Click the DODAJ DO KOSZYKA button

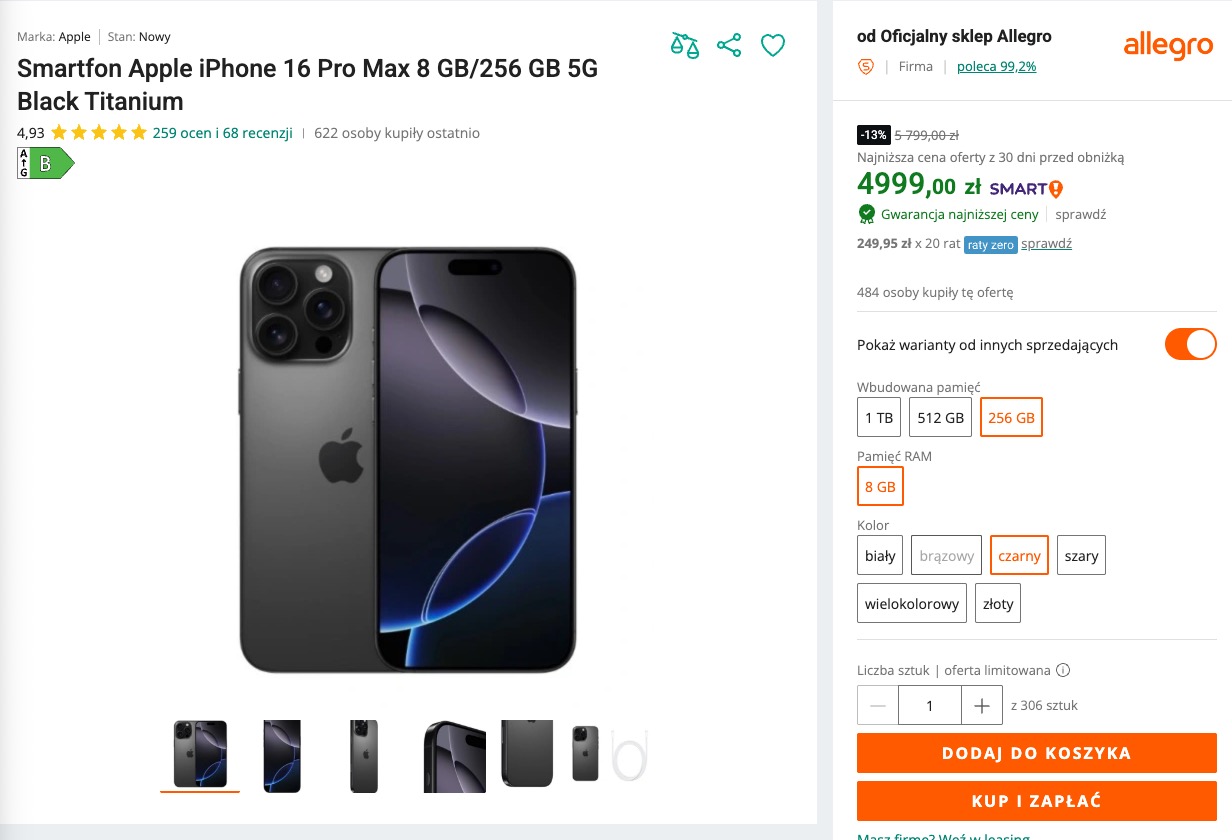1036,753
